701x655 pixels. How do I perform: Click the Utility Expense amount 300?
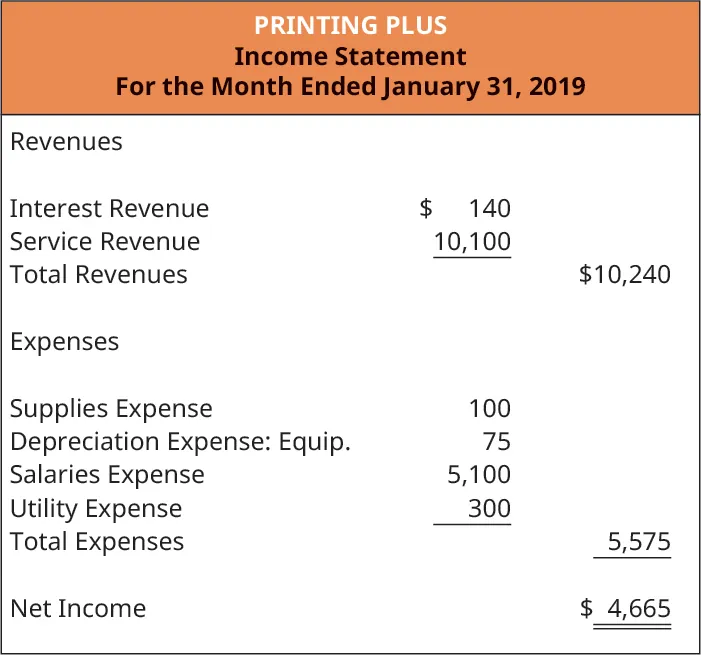point(489,509)
